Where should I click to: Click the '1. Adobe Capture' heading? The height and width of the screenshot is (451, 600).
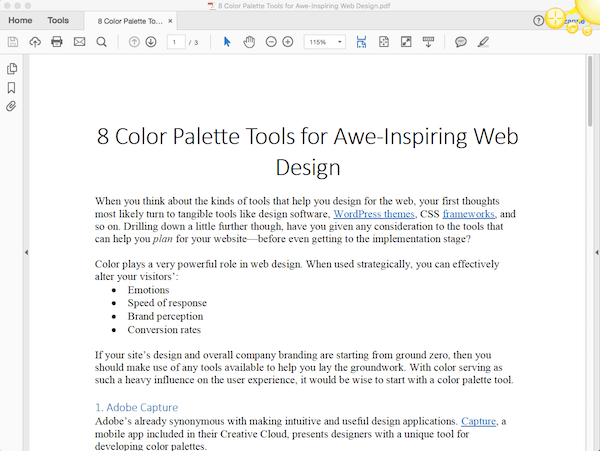tap(137, 407)
